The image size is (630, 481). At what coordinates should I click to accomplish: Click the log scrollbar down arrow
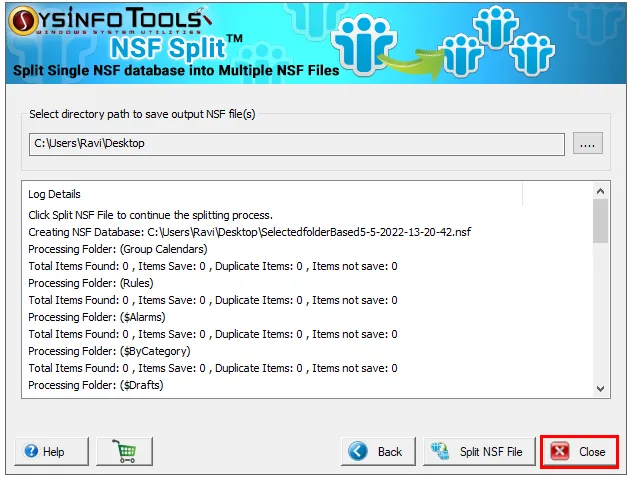point(600,389)
